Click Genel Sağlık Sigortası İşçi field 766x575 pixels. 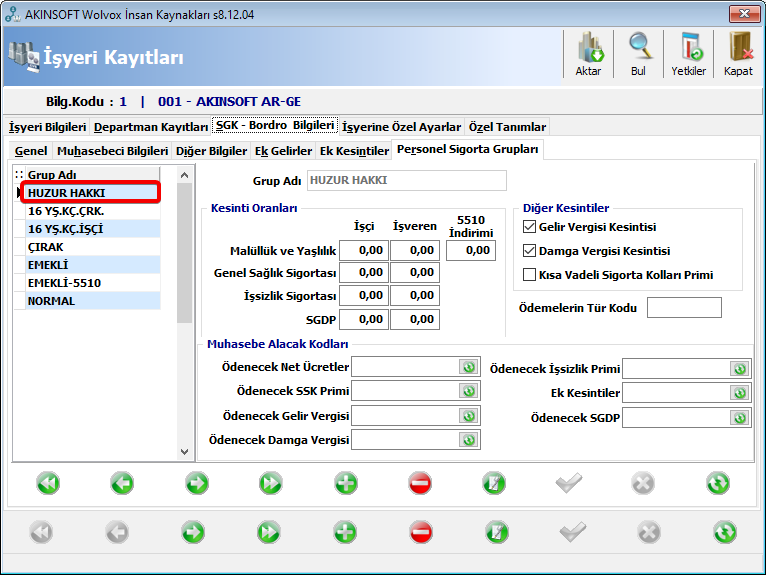364,273
